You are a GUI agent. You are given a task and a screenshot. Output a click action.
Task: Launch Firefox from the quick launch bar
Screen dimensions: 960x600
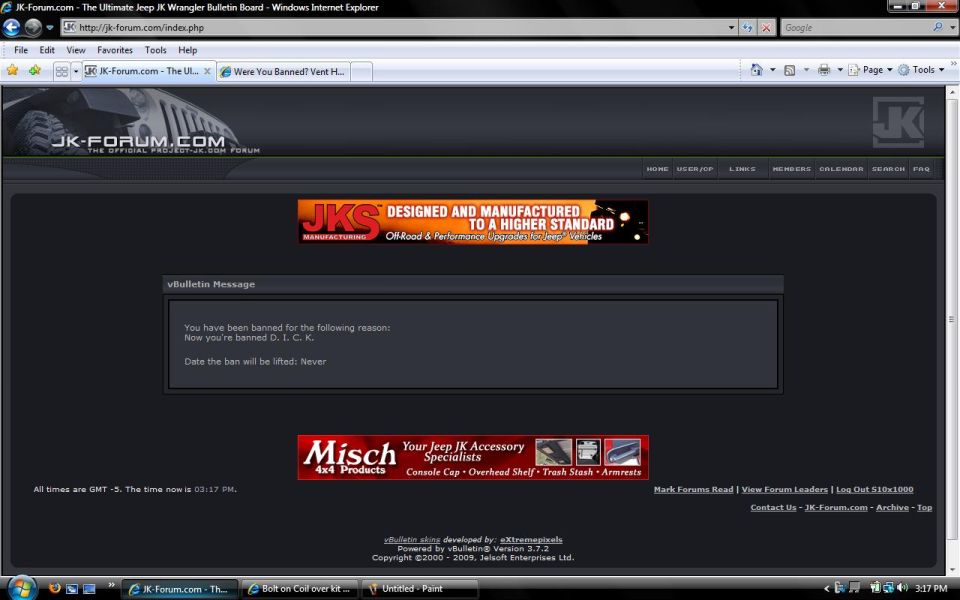[x=54, y=588]
